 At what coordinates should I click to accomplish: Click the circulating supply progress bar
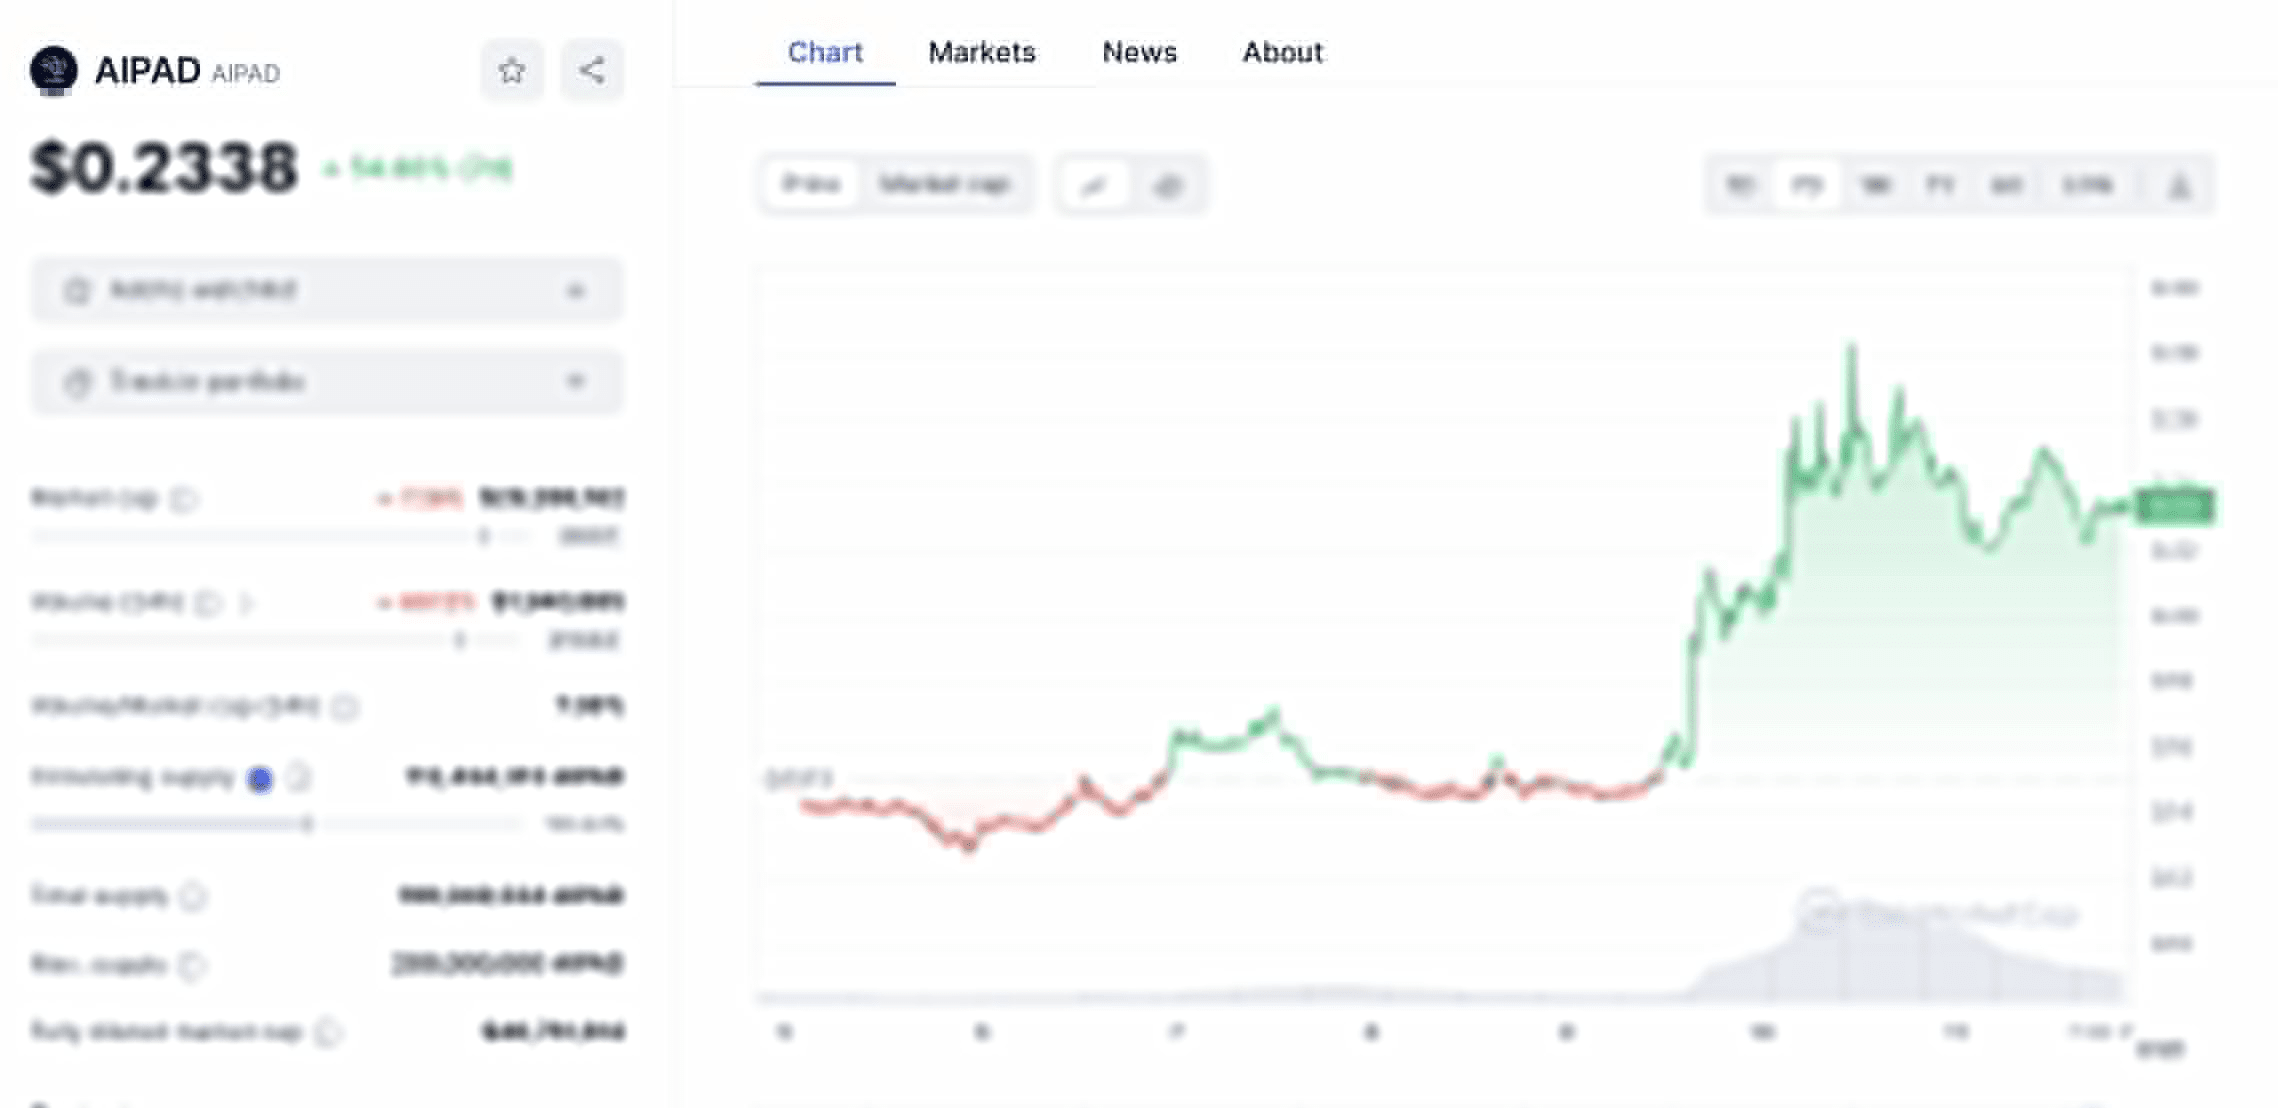coord(275,824)
